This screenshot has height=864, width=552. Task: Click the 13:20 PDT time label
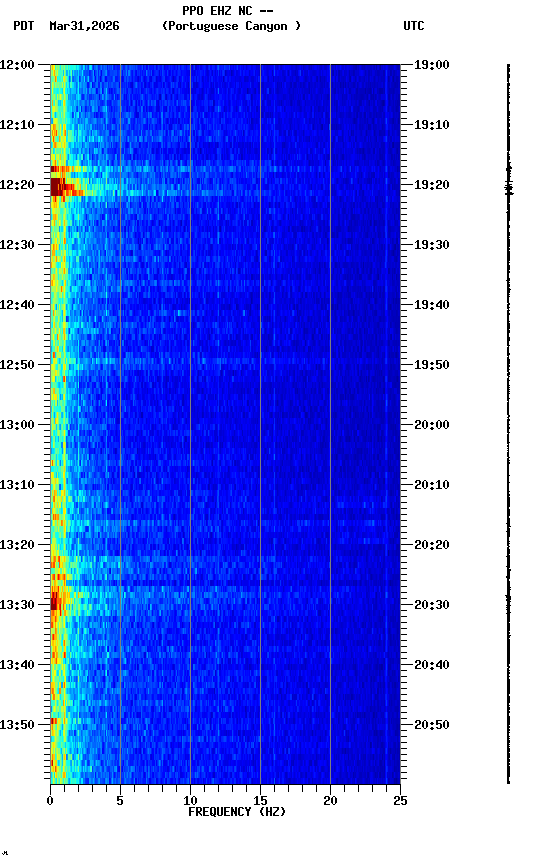17,545
